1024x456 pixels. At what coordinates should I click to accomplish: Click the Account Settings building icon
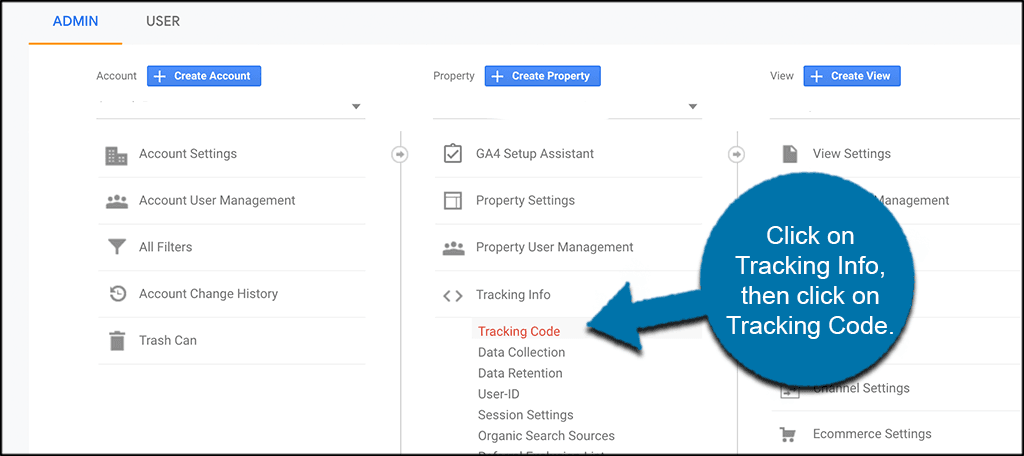tap(117, 155)
